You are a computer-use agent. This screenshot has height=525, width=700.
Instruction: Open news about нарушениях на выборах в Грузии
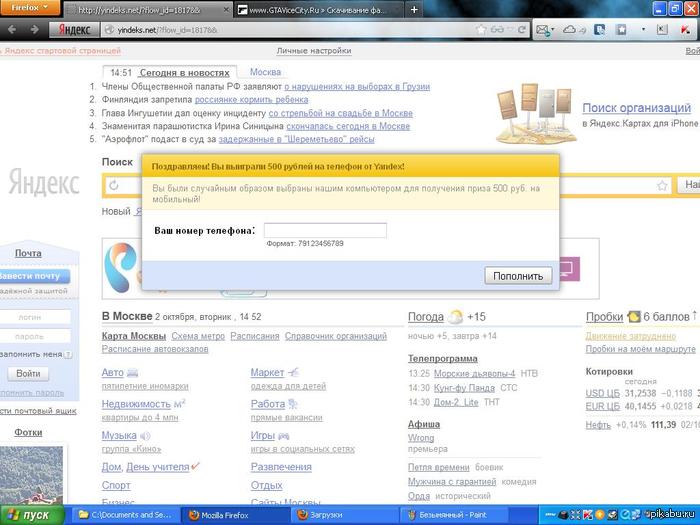click(x=357, y=87)
